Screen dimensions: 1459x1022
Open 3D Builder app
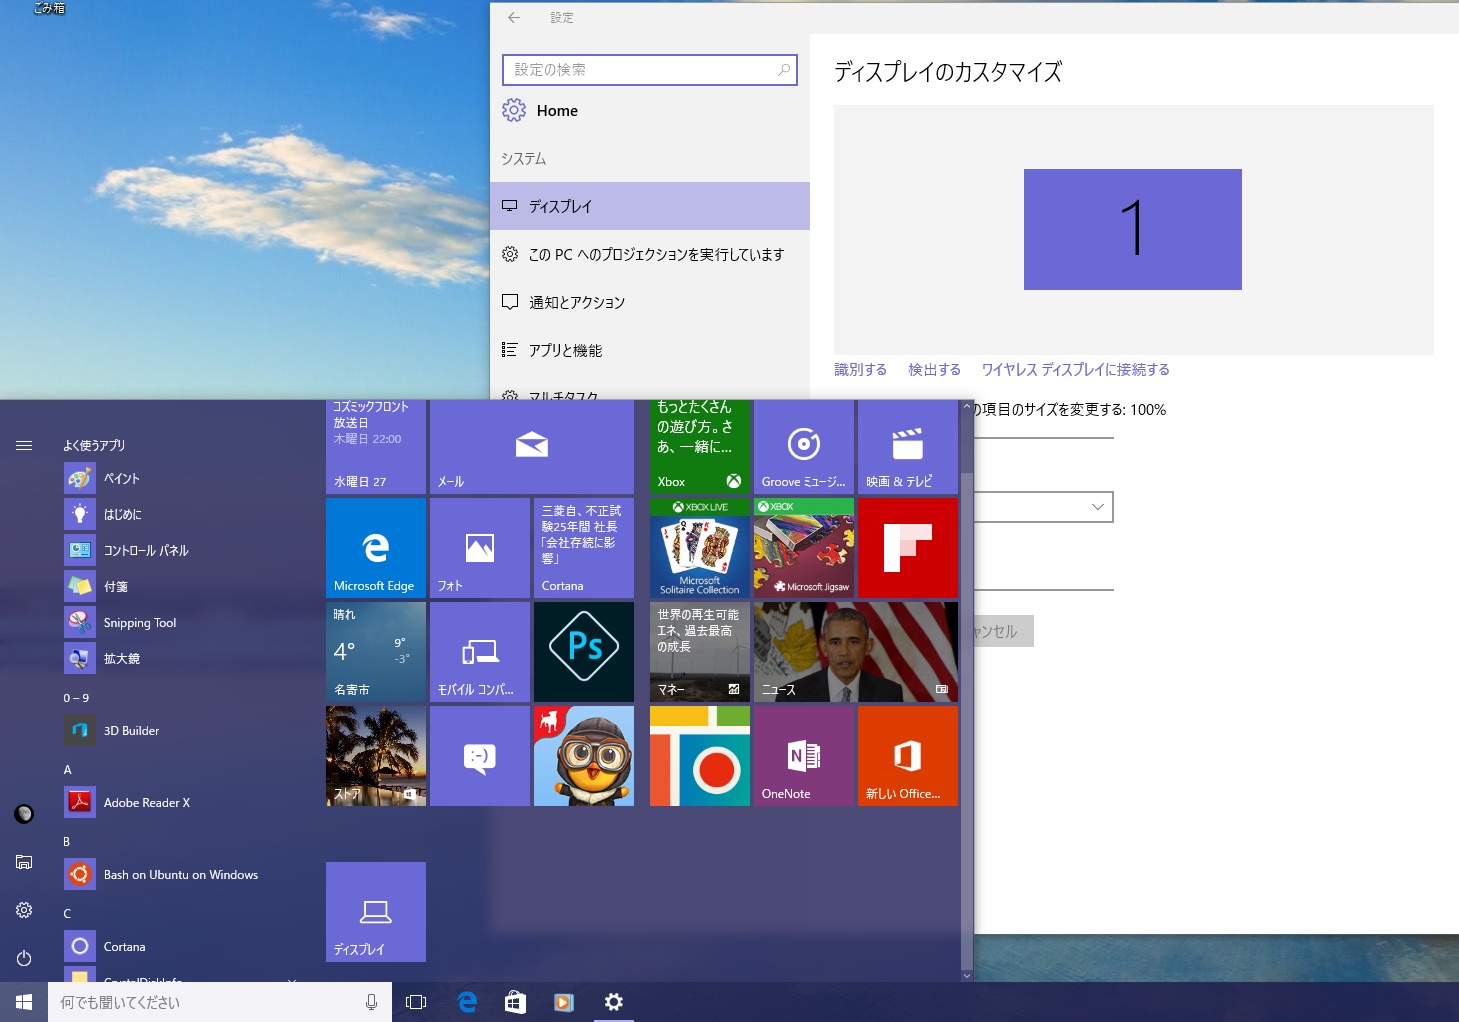pos(180,730)
